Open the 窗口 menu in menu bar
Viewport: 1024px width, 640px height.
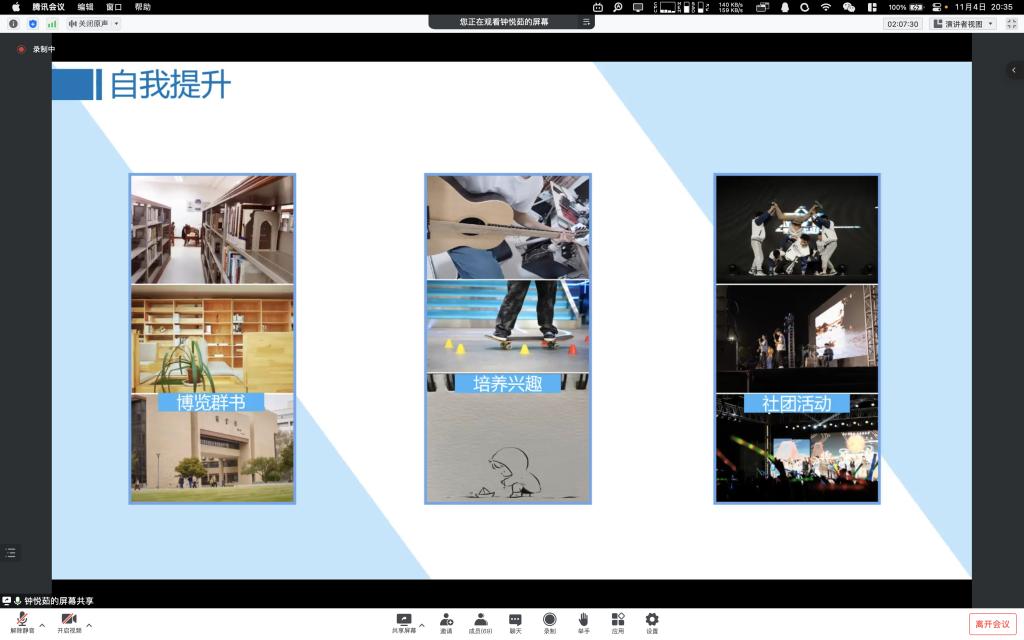click(114, 7)
